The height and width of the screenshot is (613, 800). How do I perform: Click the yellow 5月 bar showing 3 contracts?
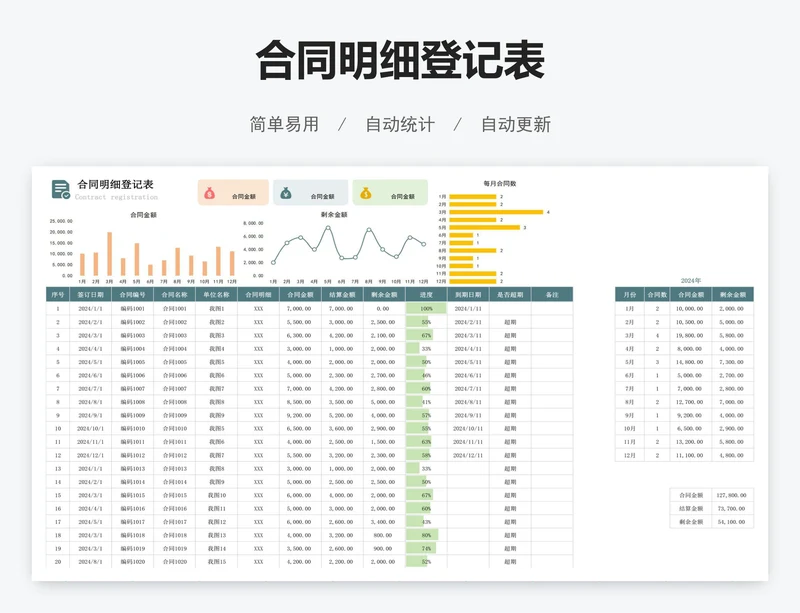coord(484,227)
